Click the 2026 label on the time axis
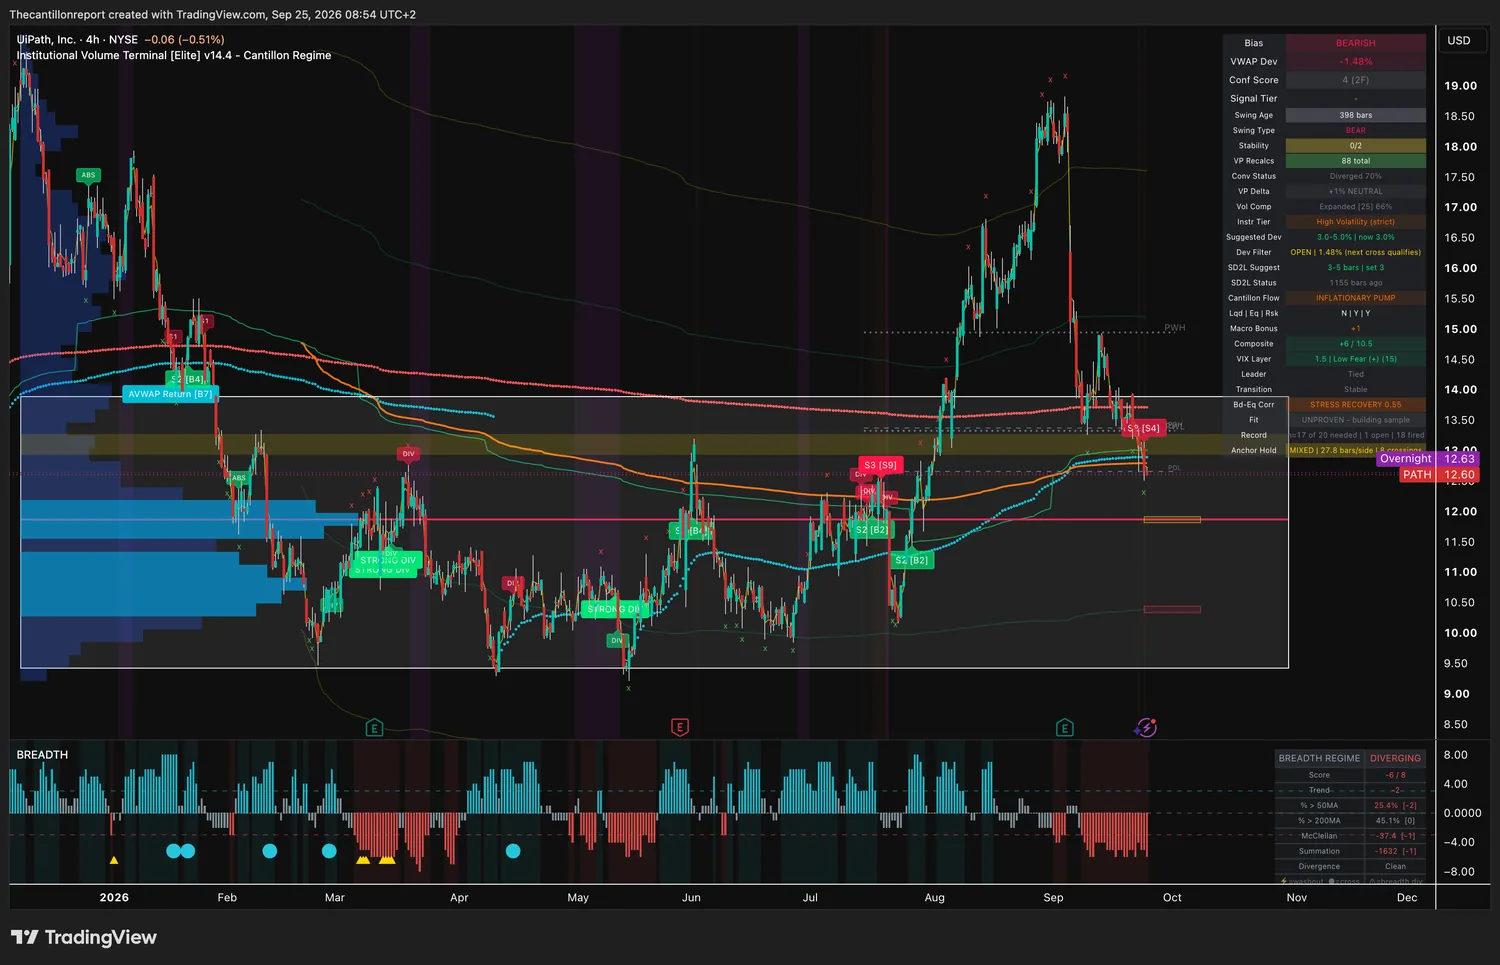This screenshot has width=1500, height=965. pos(114,898)
